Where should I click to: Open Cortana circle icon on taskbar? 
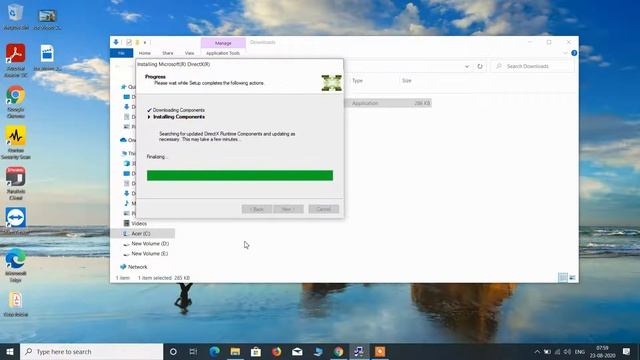coord(173,351)
